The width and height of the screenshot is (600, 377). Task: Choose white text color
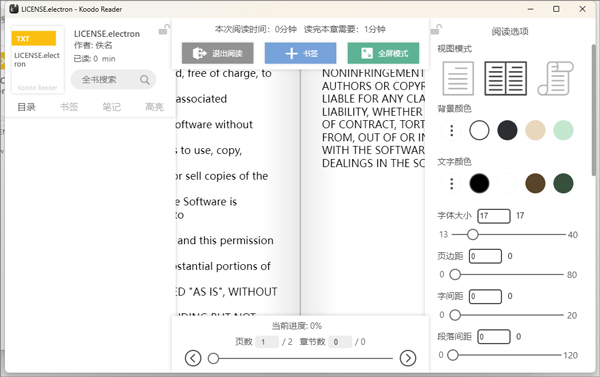[507, 183]
